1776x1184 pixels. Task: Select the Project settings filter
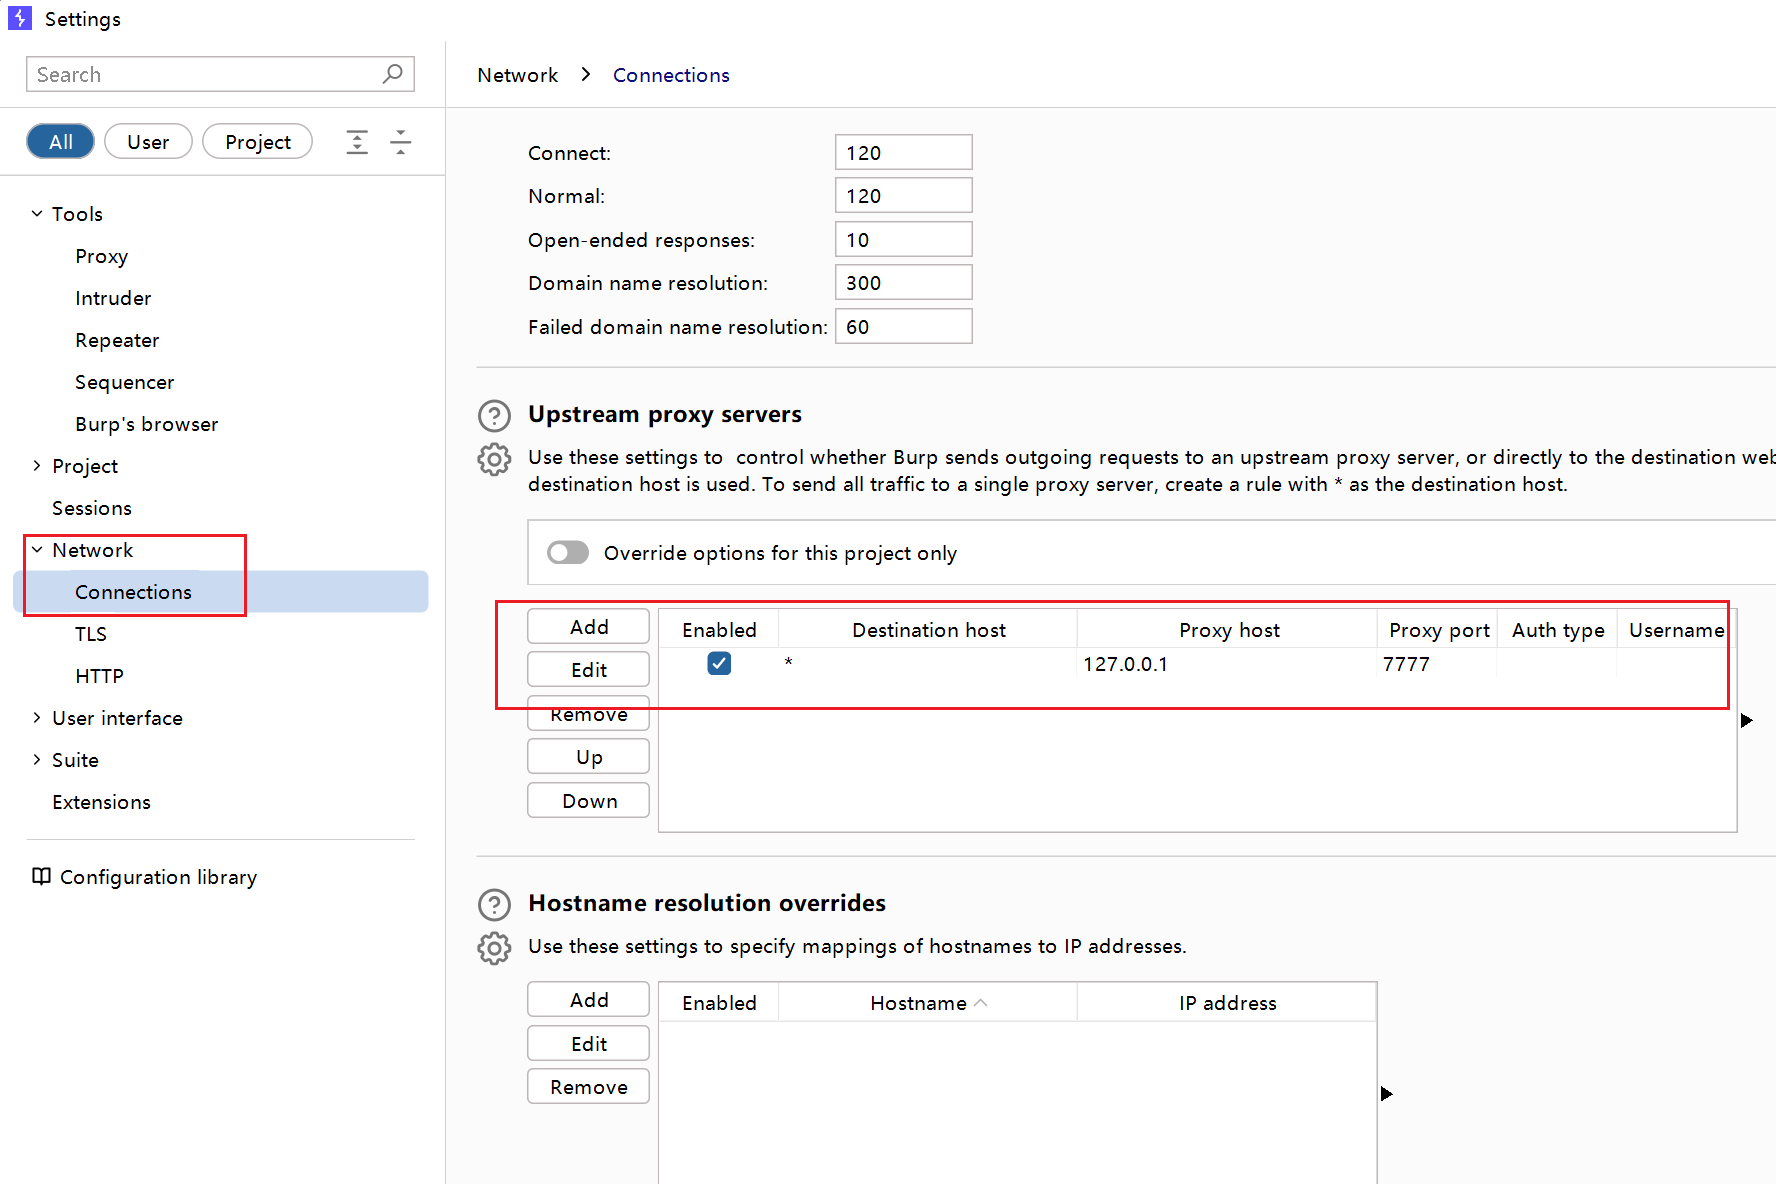tap(258, 142)
